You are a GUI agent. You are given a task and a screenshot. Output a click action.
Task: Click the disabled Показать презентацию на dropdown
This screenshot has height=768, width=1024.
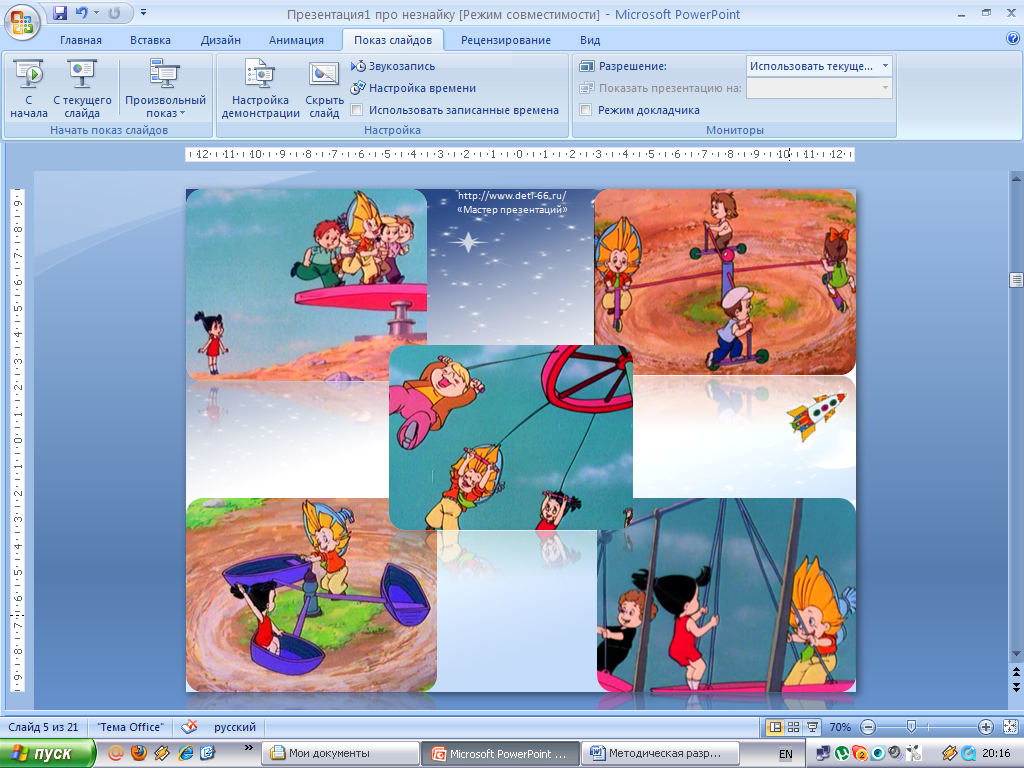point(819,88)
